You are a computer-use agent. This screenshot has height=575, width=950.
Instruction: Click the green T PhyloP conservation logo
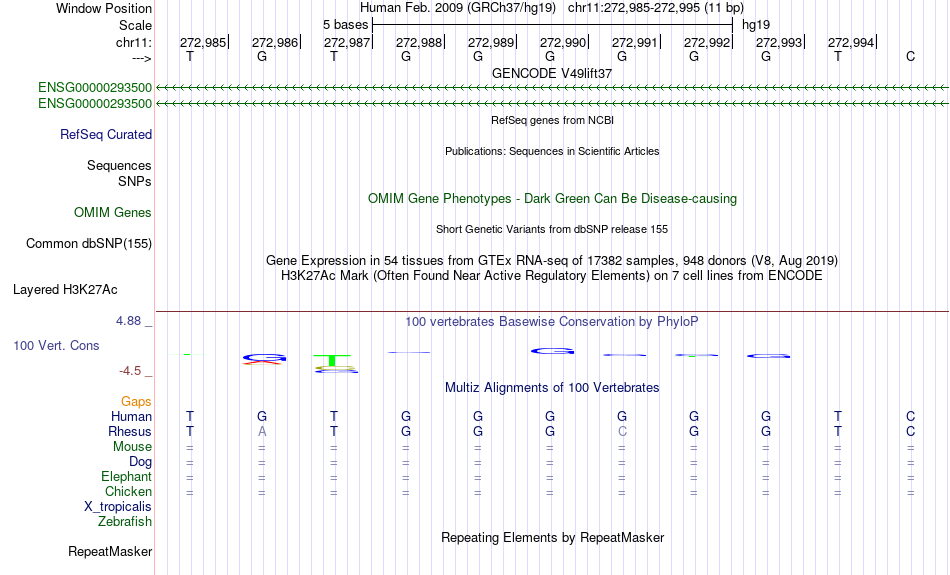pos(332,361)
